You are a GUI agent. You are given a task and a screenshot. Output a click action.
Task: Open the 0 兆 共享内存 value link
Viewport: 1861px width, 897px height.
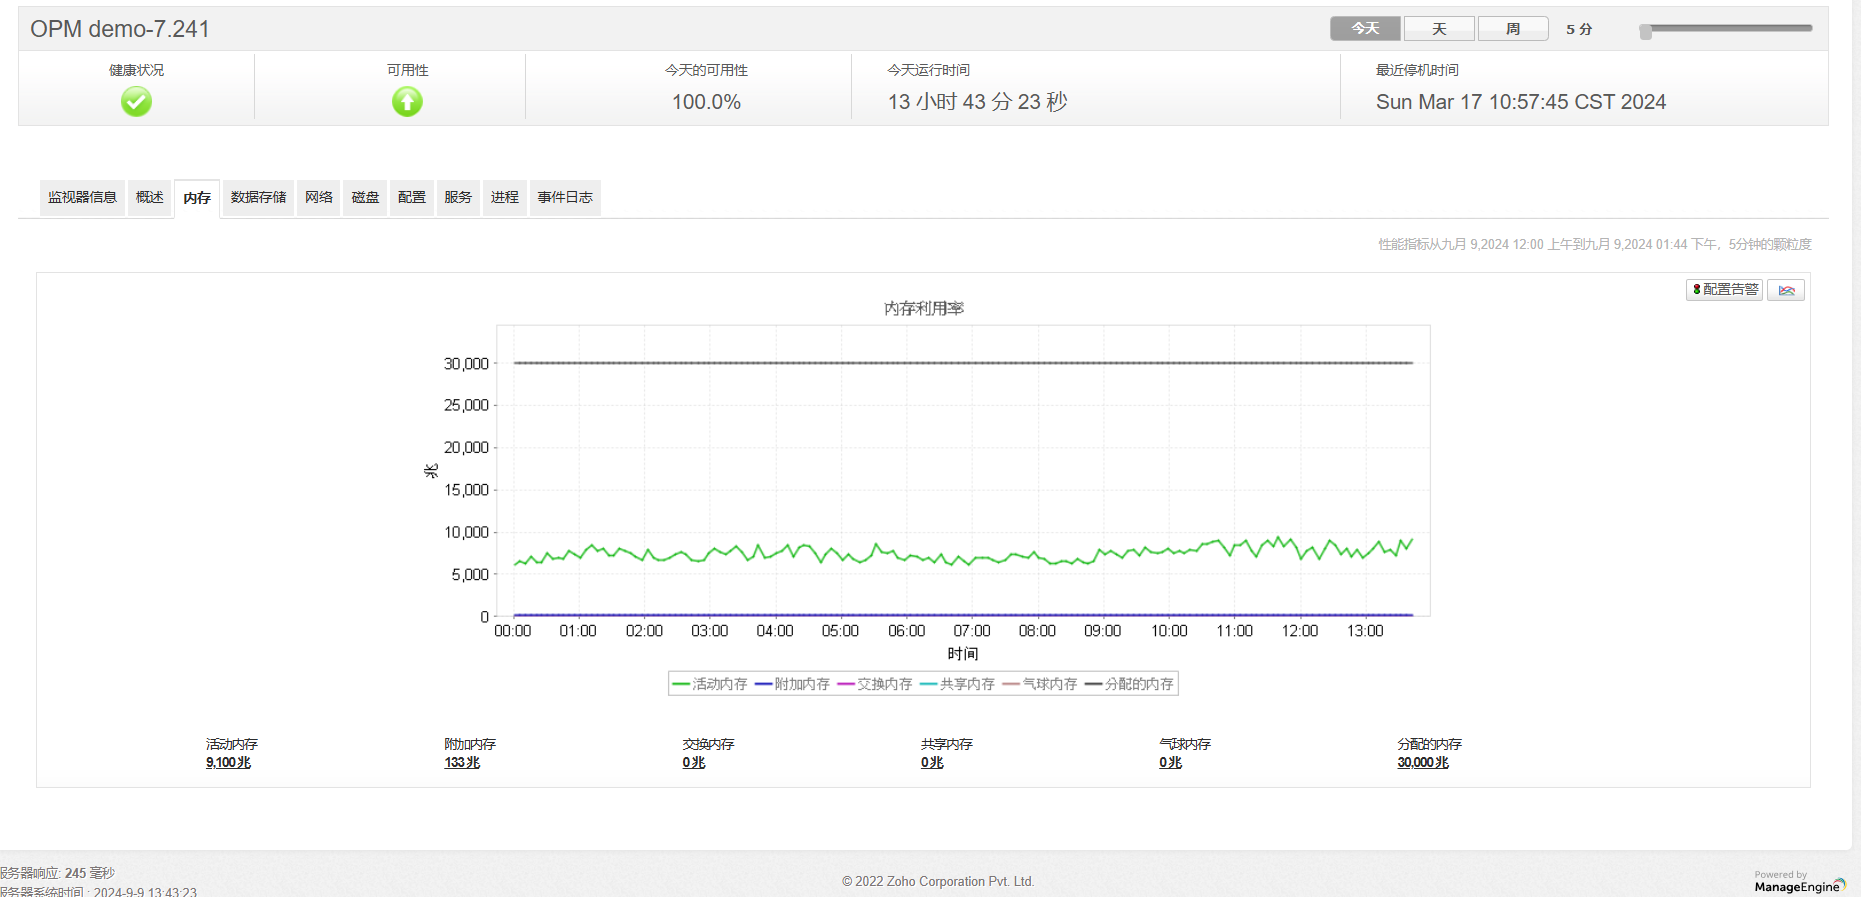932,762
